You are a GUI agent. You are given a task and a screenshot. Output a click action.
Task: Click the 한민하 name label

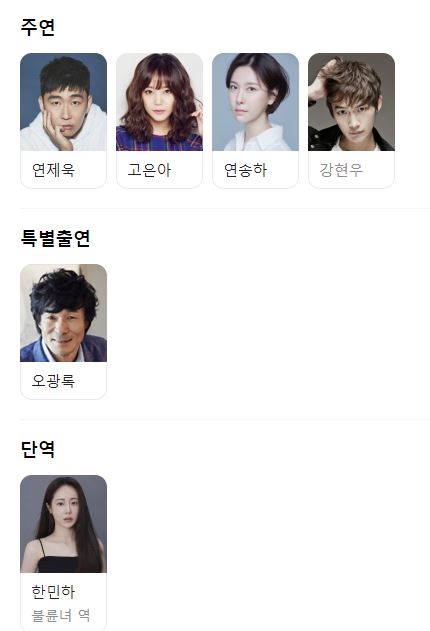click(53, 592)
